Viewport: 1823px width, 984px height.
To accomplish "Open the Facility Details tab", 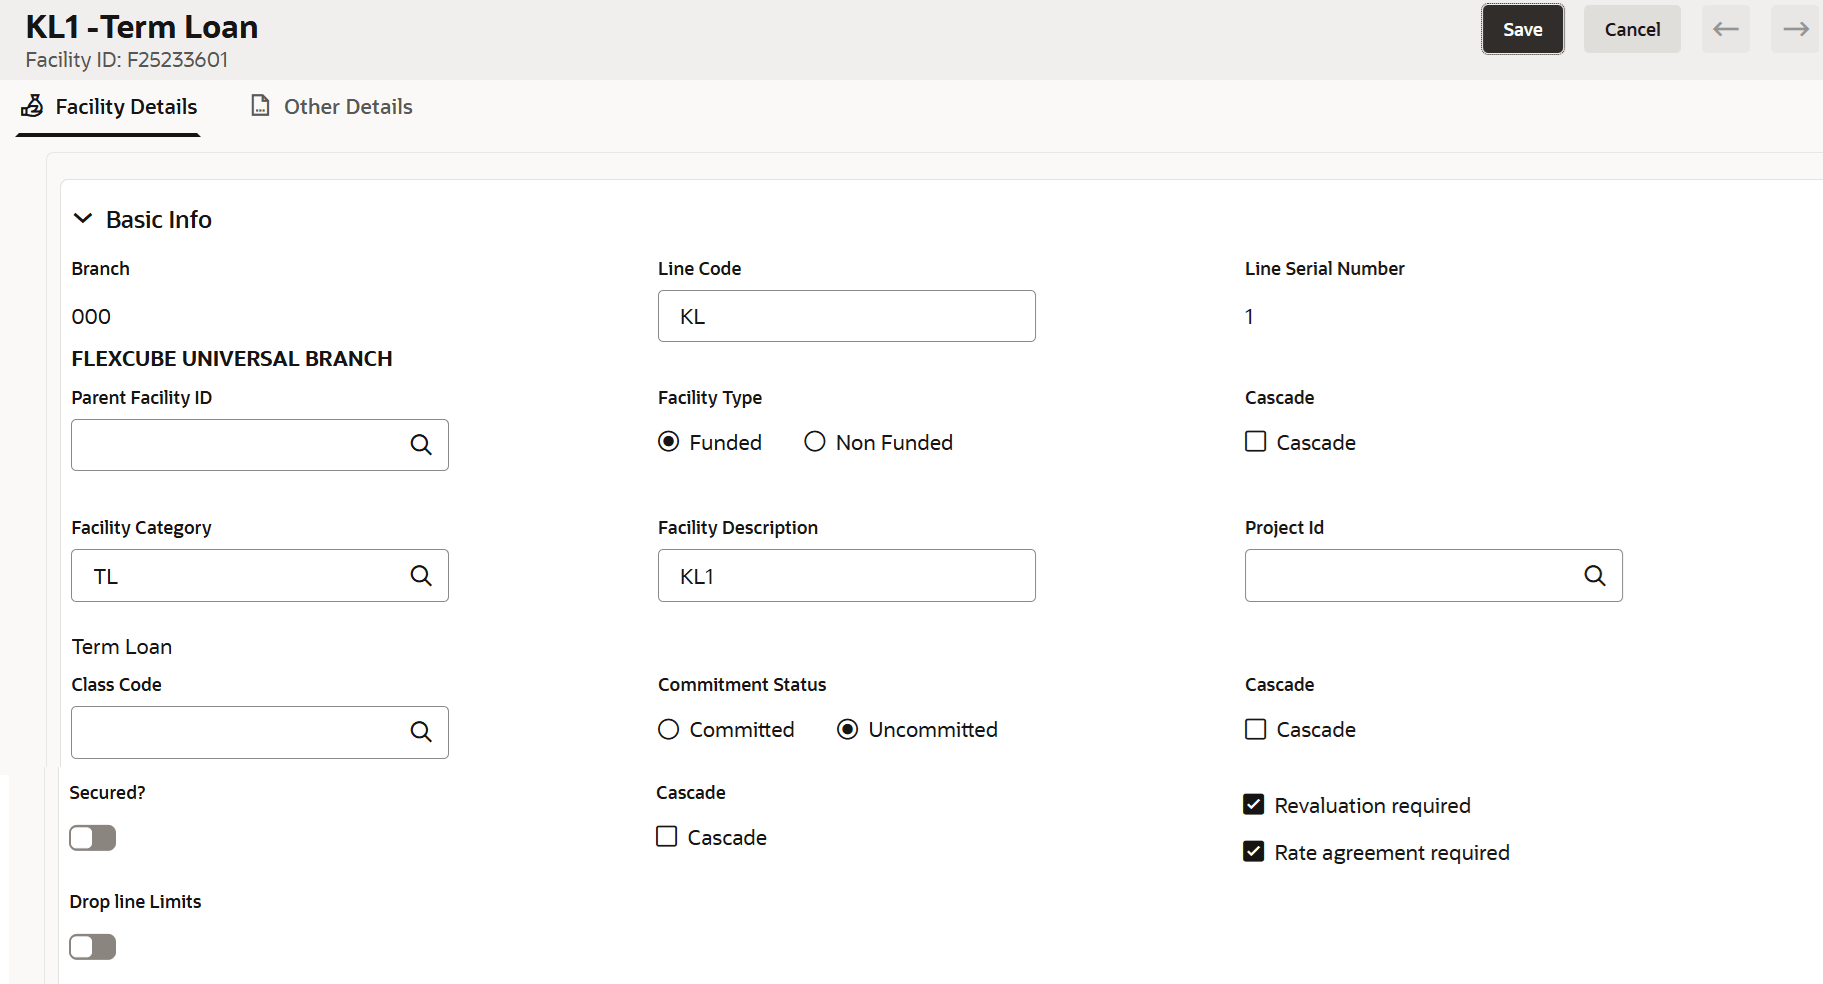I will 126,107.
